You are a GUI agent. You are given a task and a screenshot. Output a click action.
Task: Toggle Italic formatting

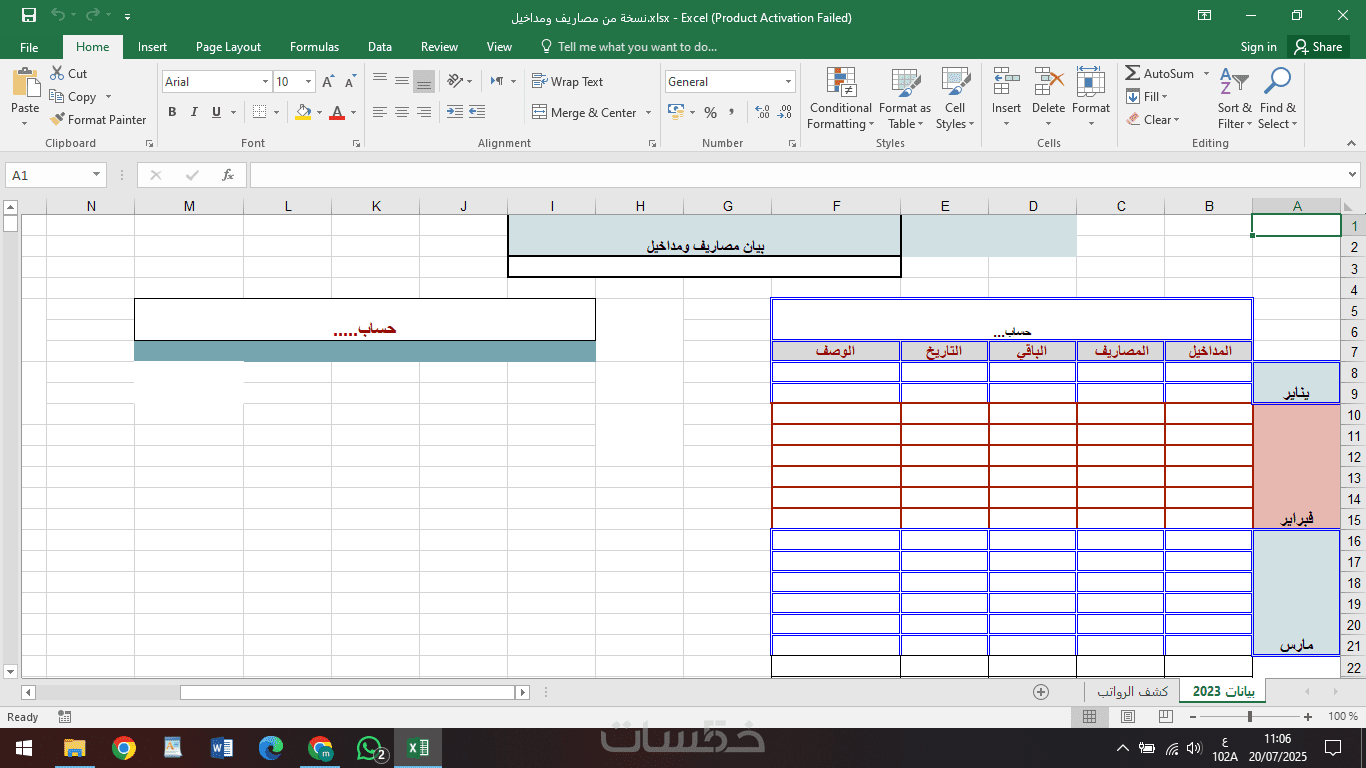point(194,112)
